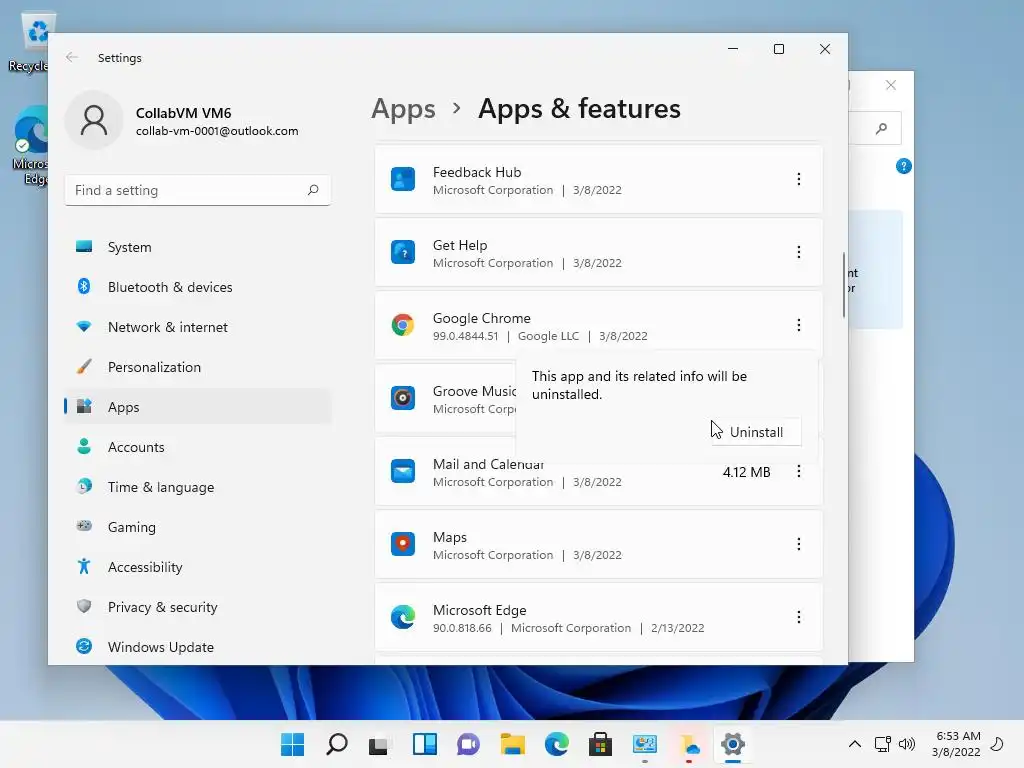Show hidden system tray icons

pos(854,744)
